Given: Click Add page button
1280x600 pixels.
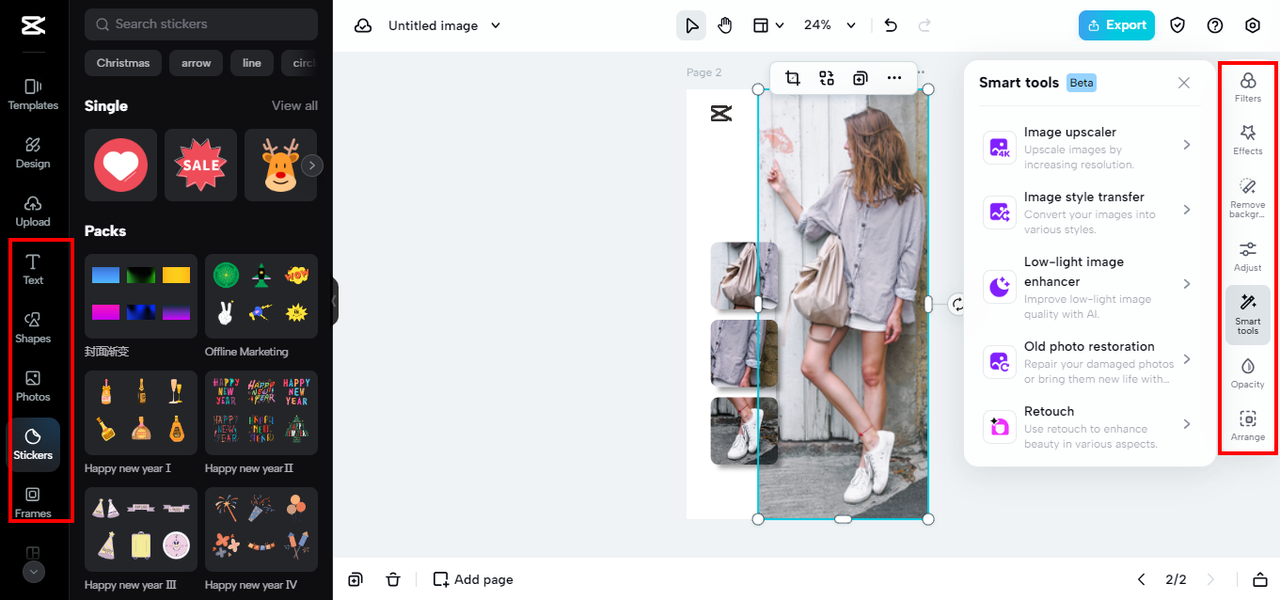Looking at the screenshot, I should 473,579.
